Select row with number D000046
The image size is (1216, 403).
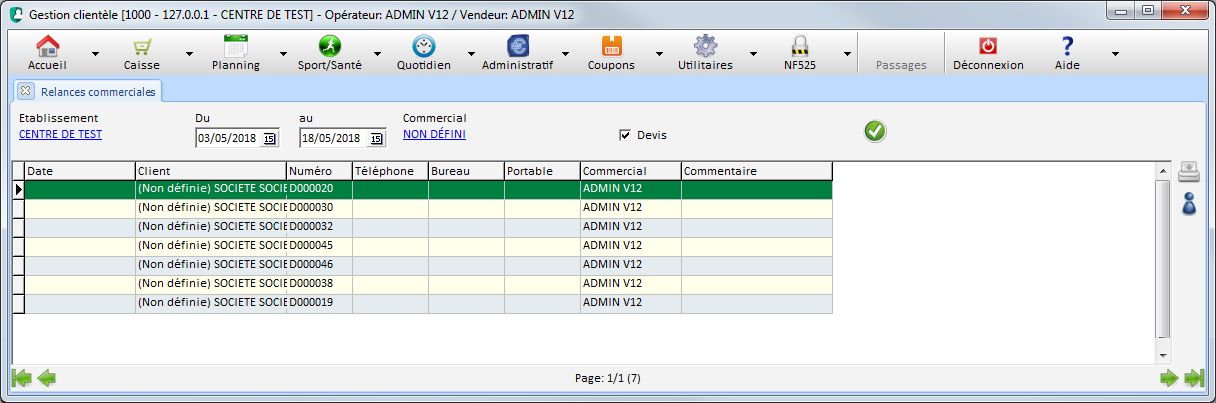(x=428, y=265)
